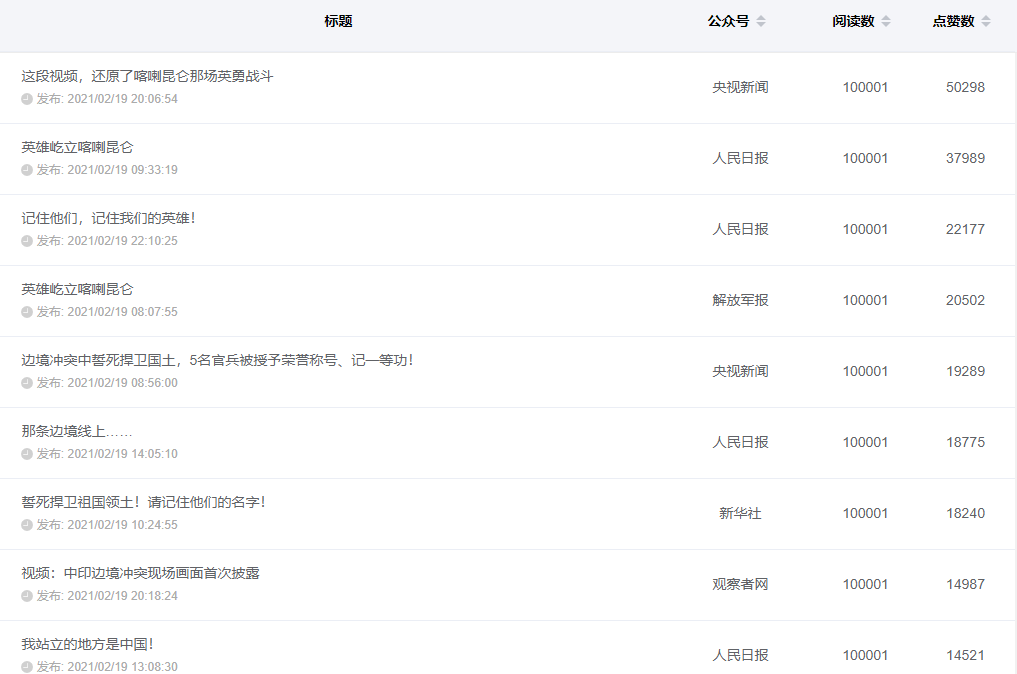Viewport: 1017px width, 674px height.
Task: Click likes value 22177
Action: tap(965, 230)
